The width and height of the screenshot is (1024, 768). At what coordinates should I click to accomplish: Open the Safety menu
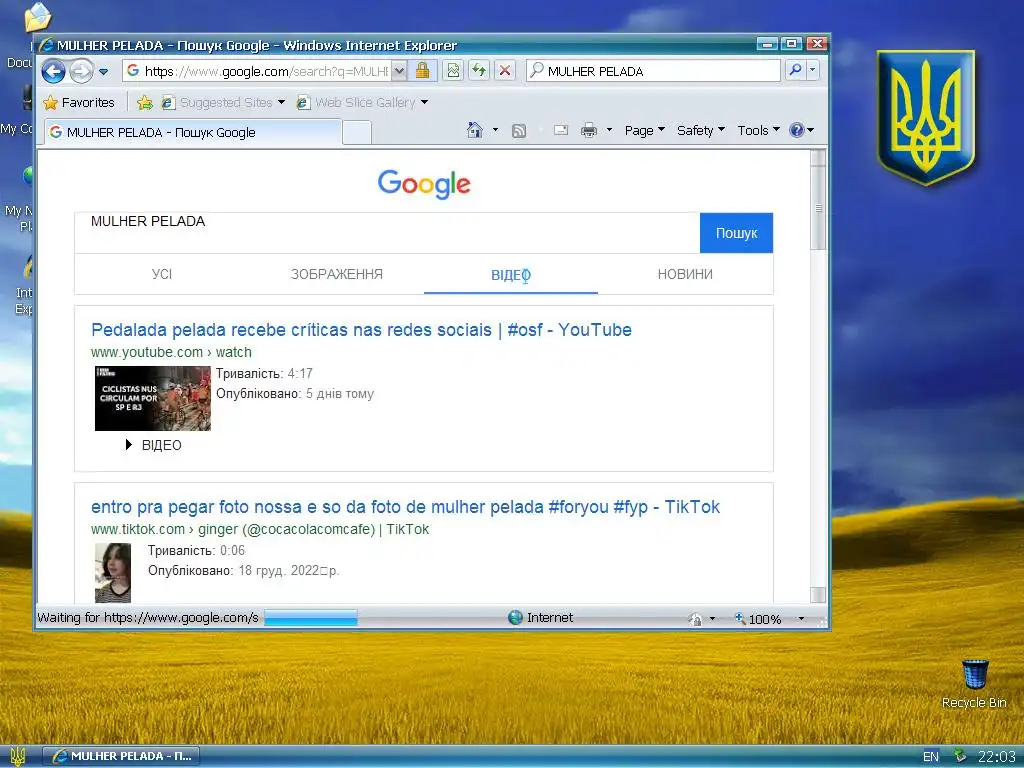click(701, 131)
